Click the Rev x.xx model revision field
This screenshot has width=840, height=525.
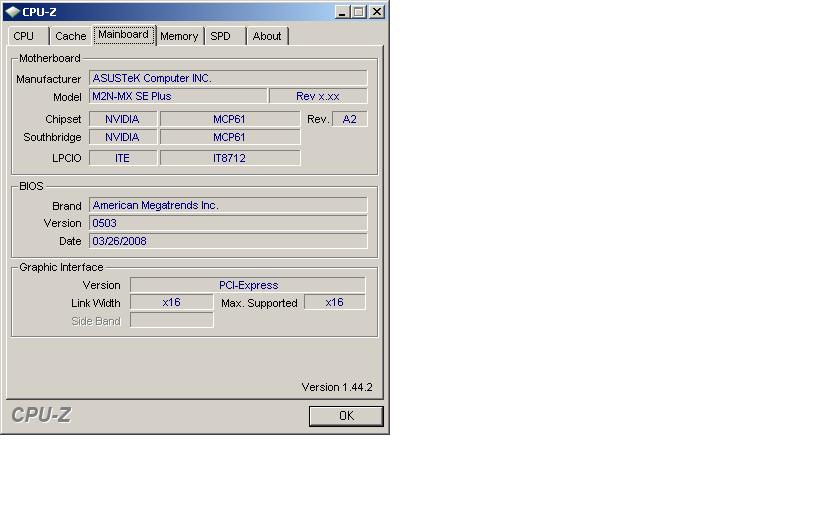click(318, 96)
